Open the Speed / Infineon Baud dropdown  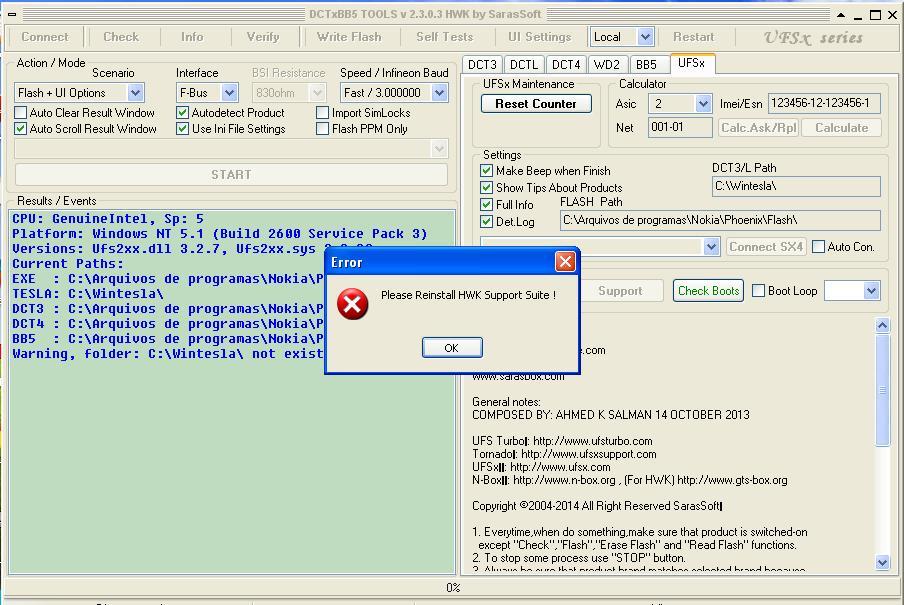point(439,92)
